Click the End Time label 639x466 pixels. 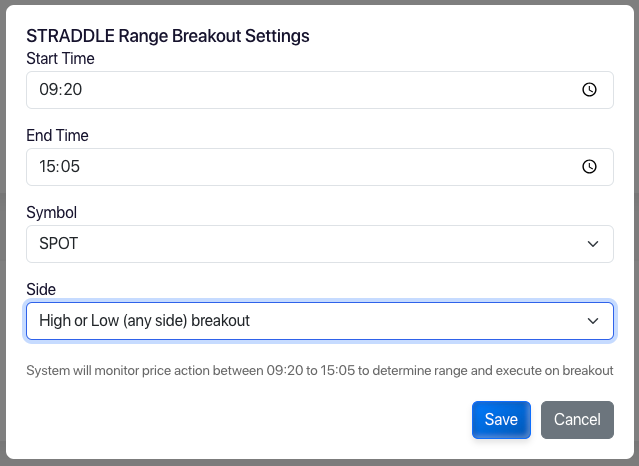coord(57,135)
